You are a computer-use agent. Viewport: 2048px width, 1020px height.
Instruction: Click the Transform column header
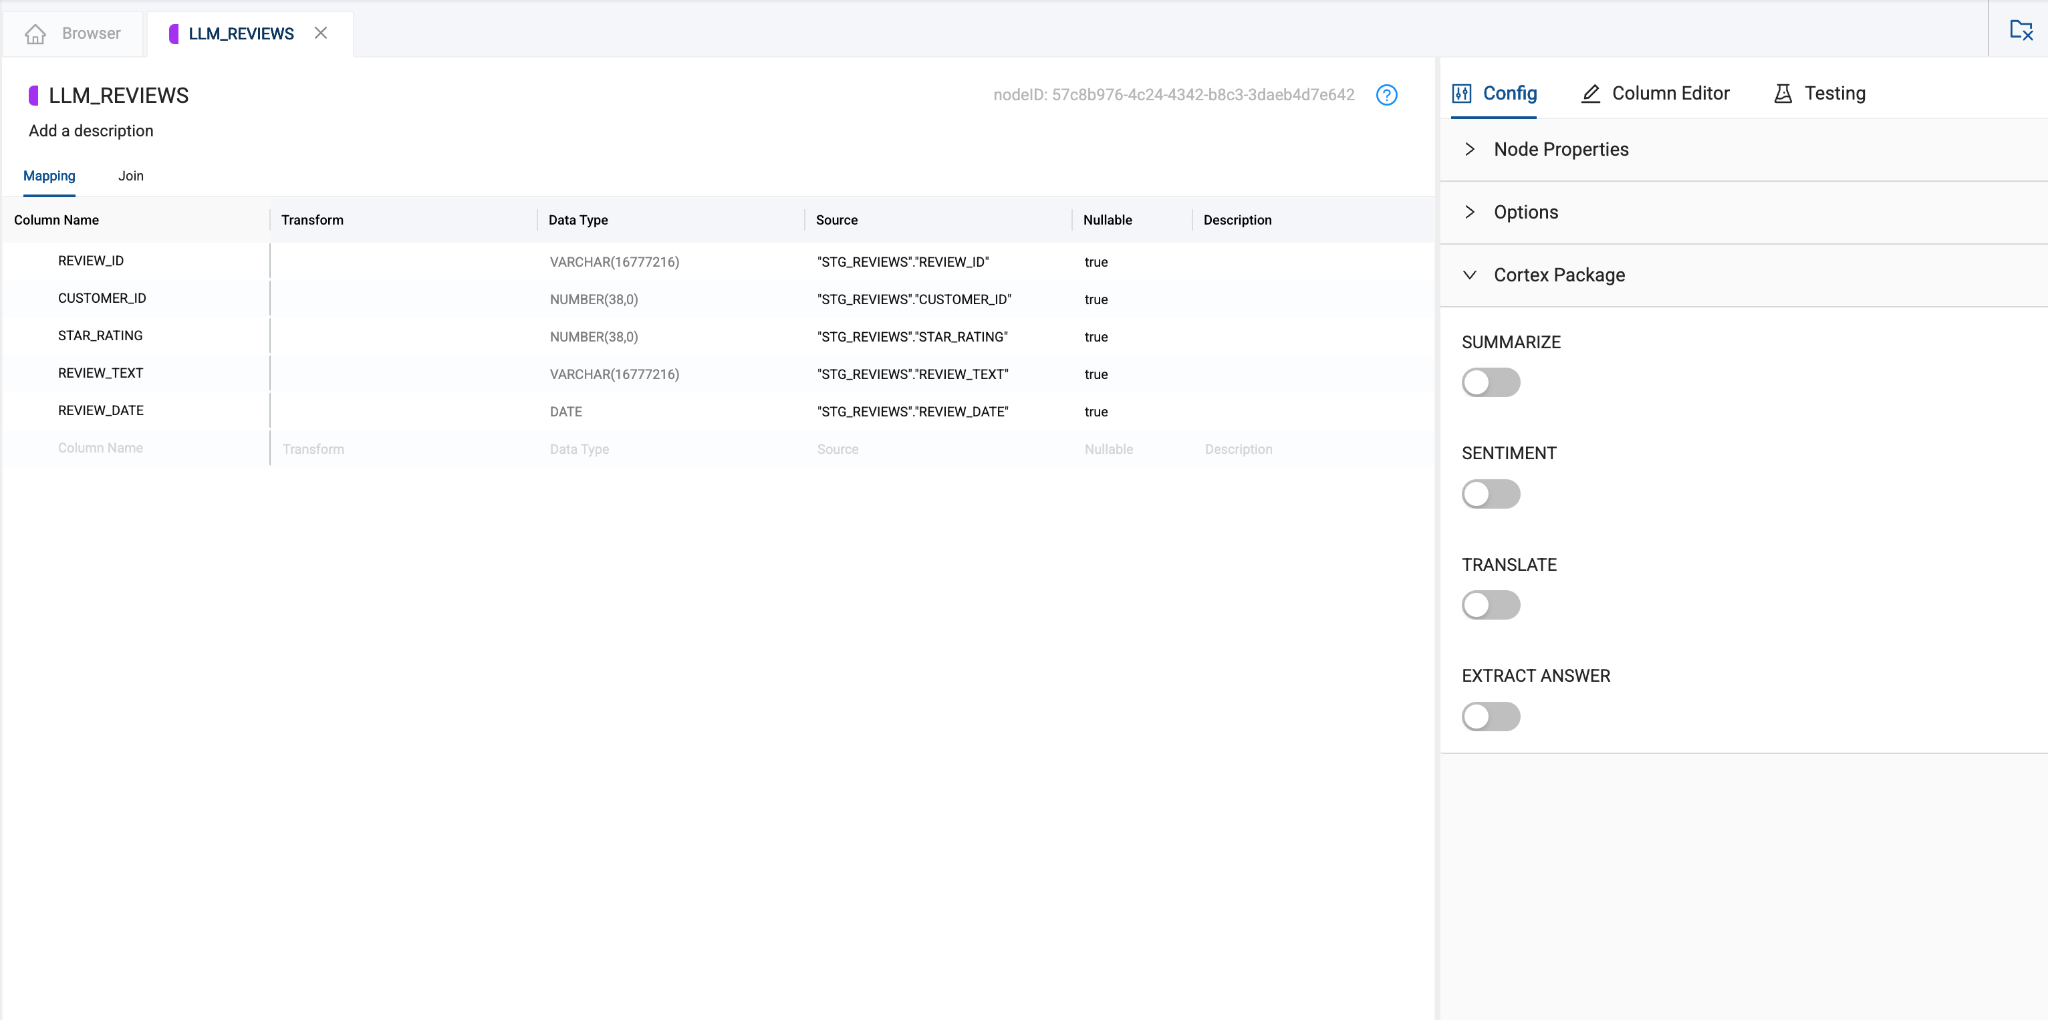click(312, 220)
